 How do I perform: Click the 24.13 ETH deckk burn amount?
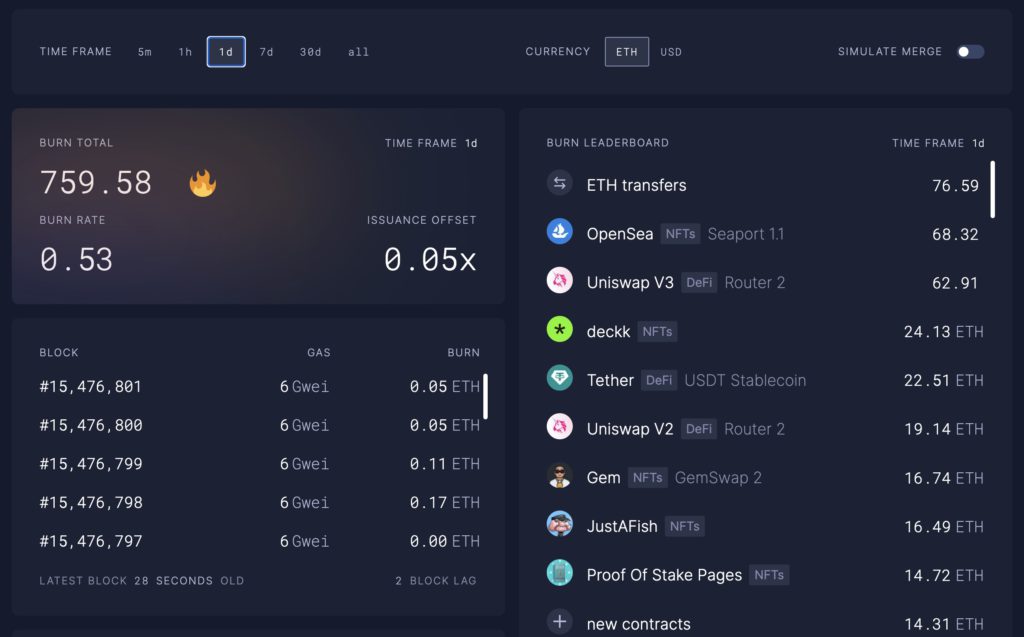click(944, 332)
